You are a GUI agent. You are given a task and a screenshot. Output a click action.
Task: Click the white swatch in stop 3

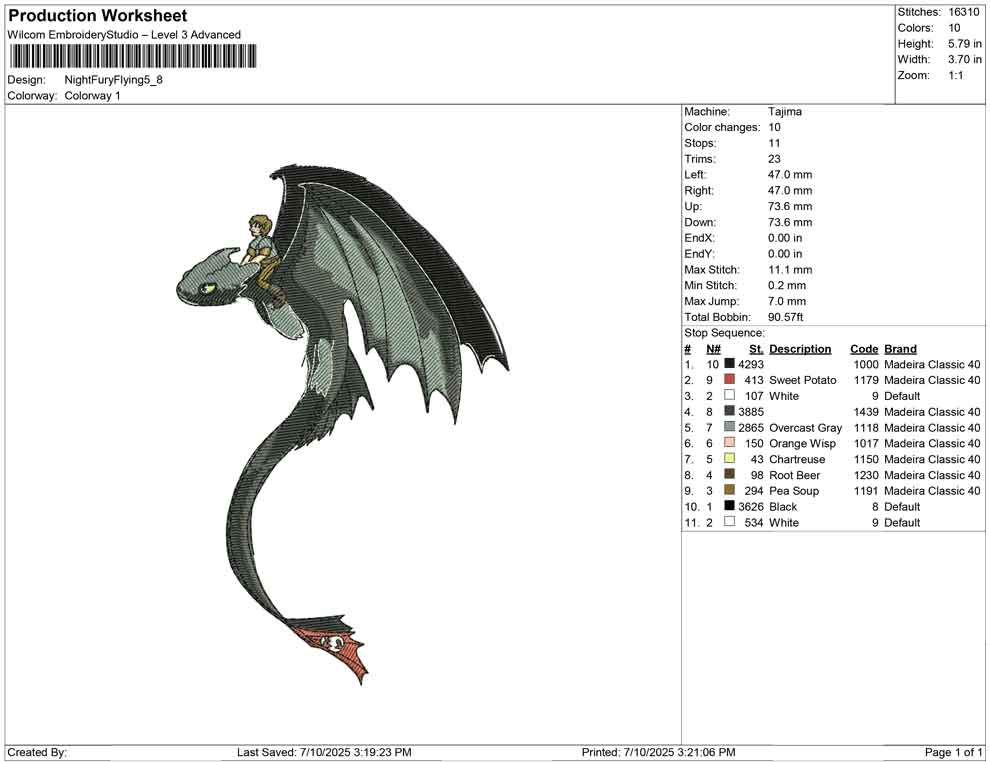[x=729, y=395]
